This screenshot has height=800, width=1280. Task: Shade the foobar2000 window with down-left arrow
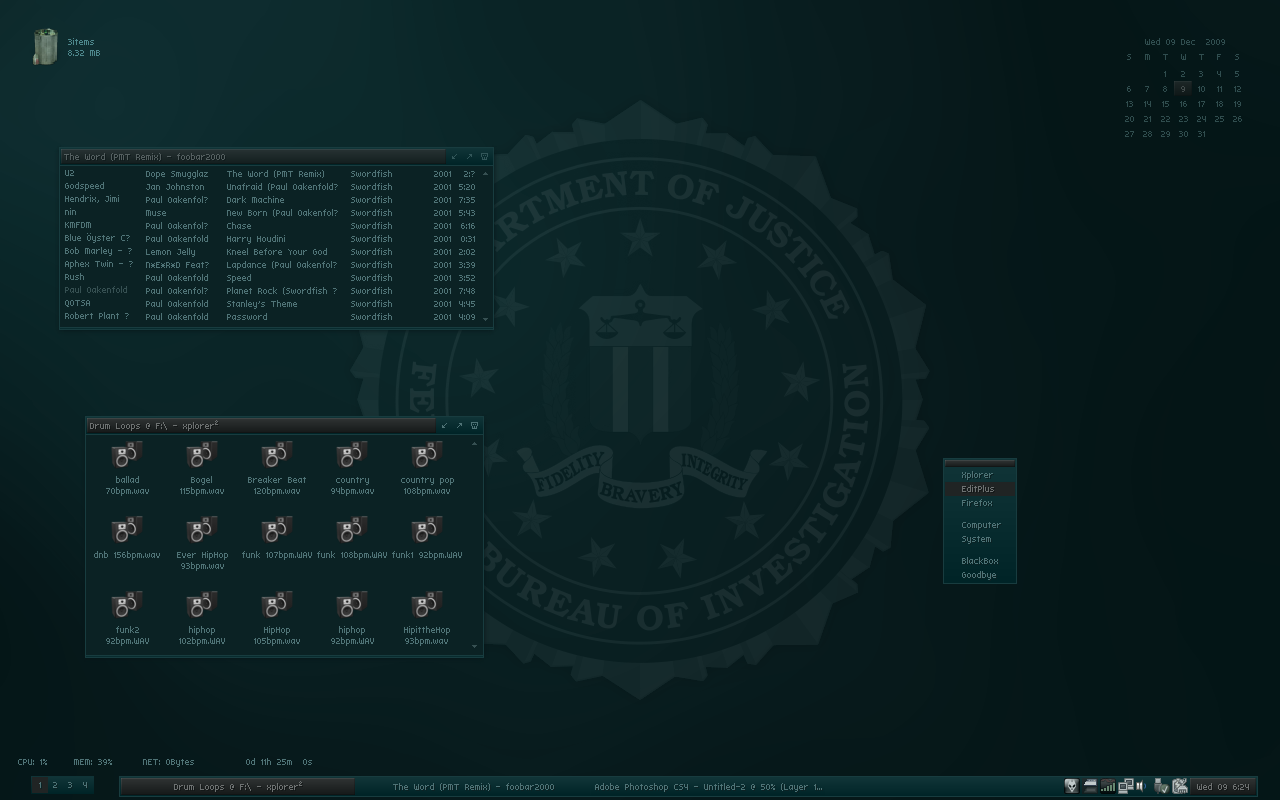pos(455,156)
